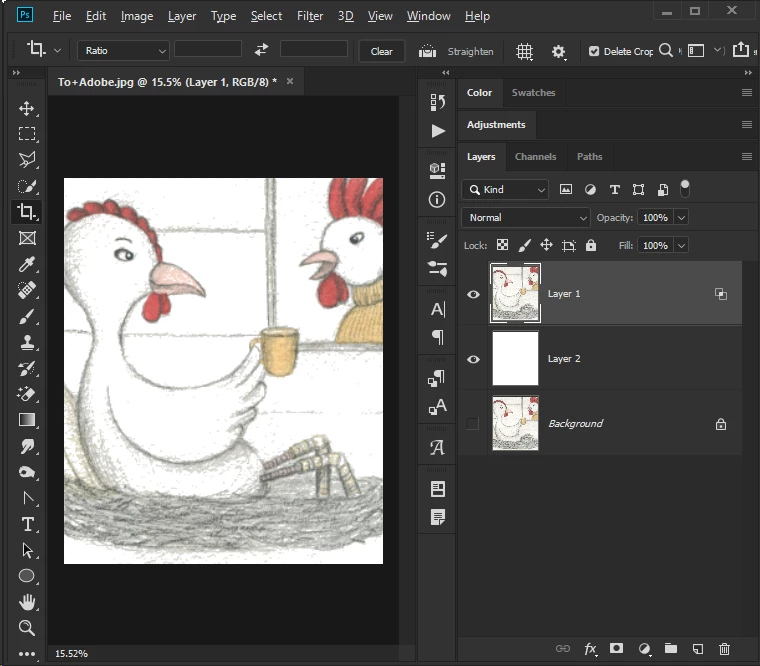Open the Opacity slider dropdown arrow
The image size is (760, 666).
tap(681, 218)
